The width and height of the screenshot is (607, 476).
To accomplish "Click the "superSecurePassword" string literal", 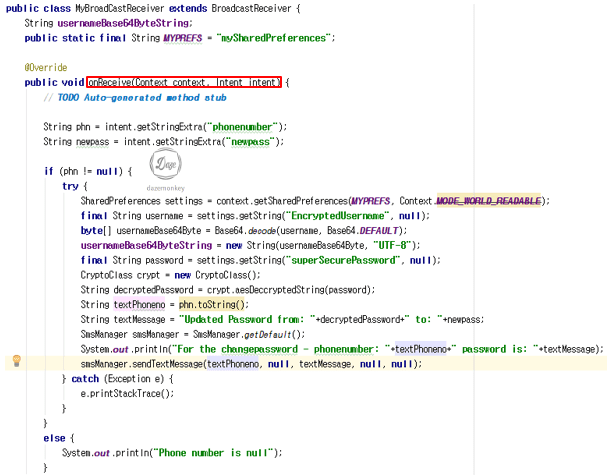I will [342, 260].
